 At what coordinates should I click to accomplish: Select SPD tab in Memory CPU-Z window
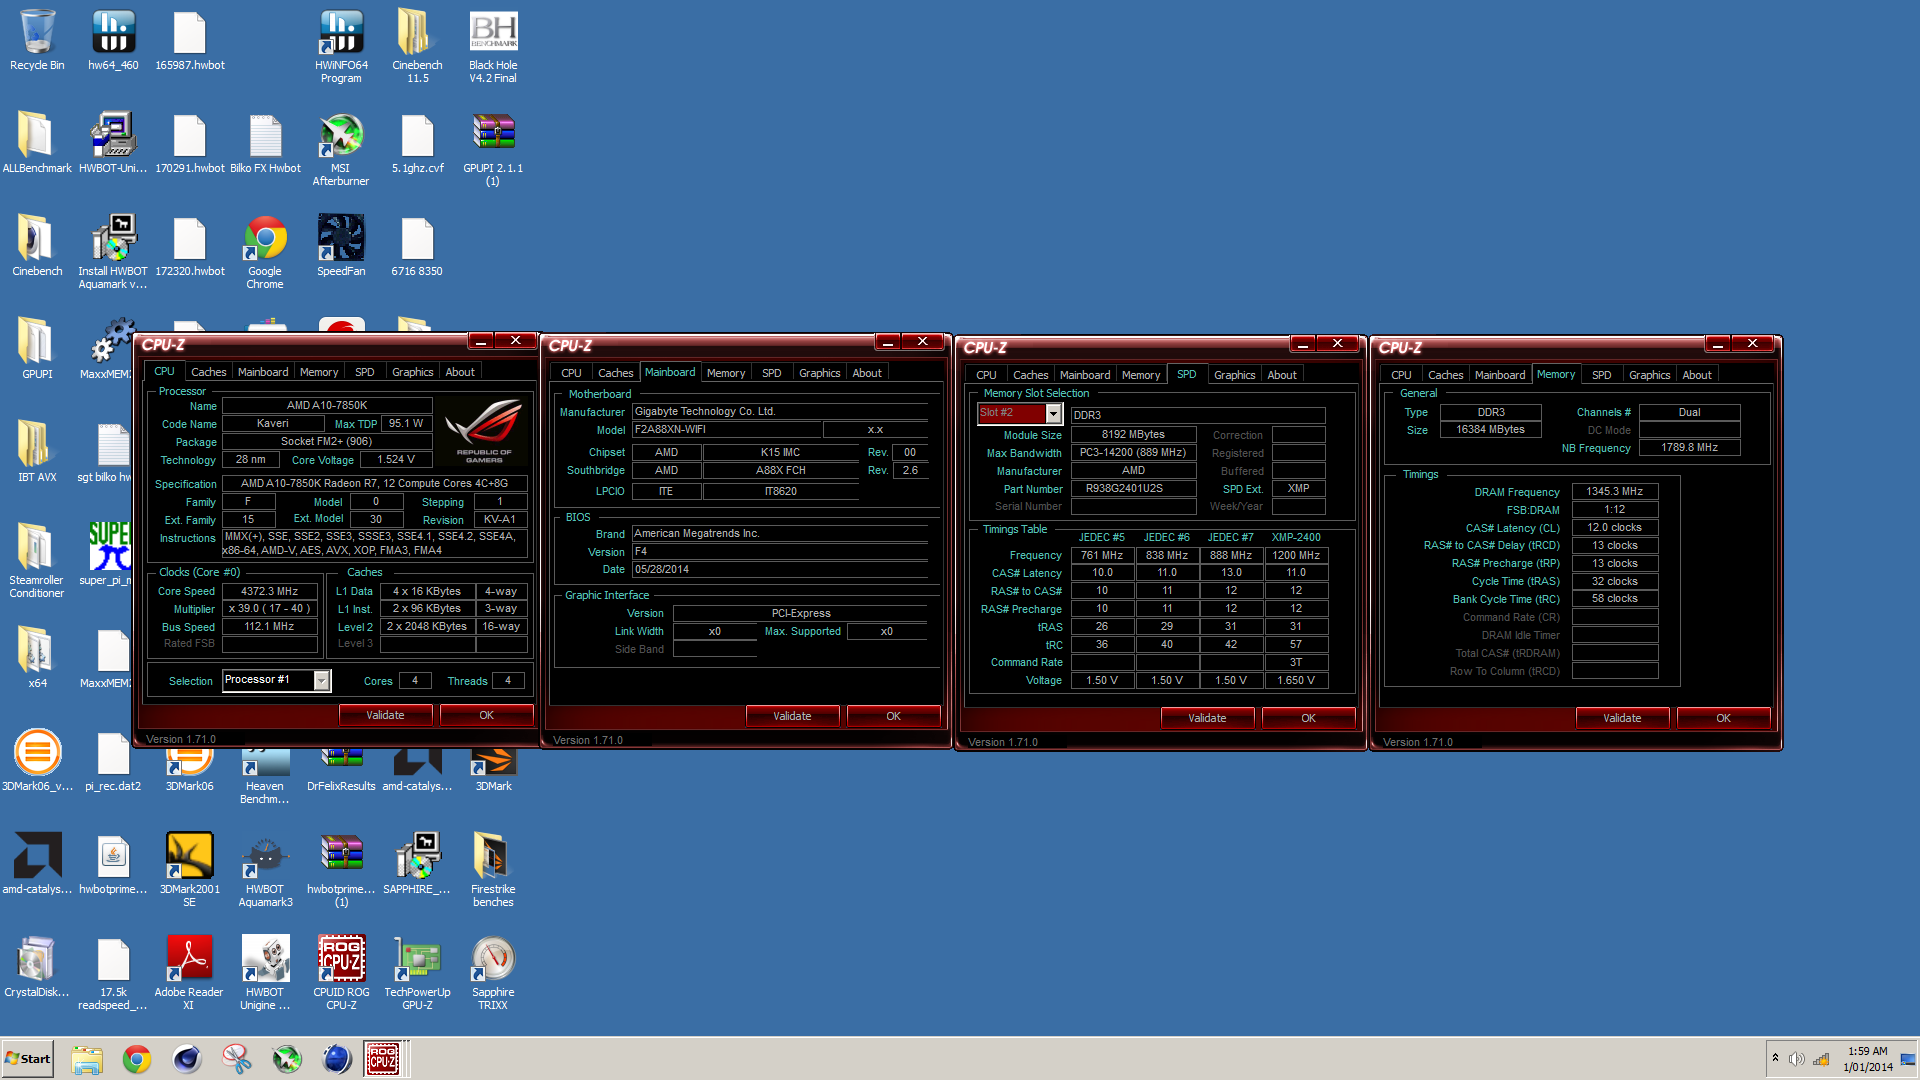click(1601, 375)
